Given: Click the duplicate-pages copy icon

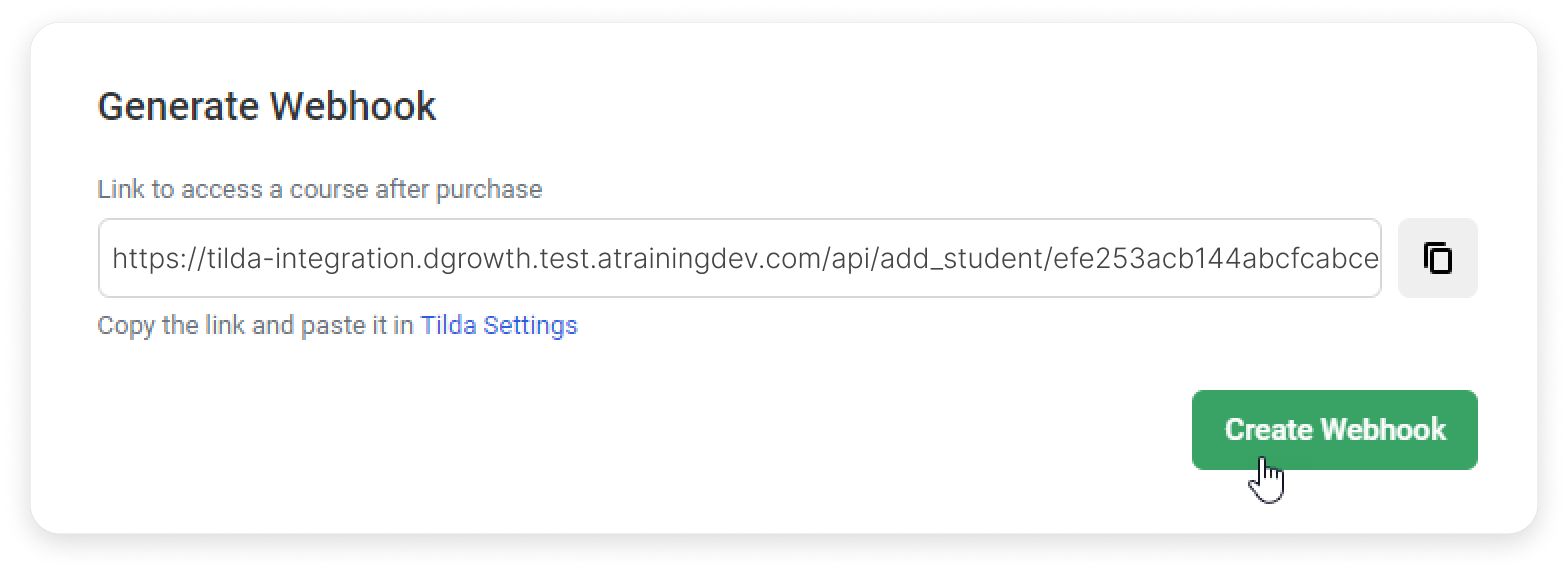Looking at the screenshot, I should pyautogui.click(x=1437, y=258).
